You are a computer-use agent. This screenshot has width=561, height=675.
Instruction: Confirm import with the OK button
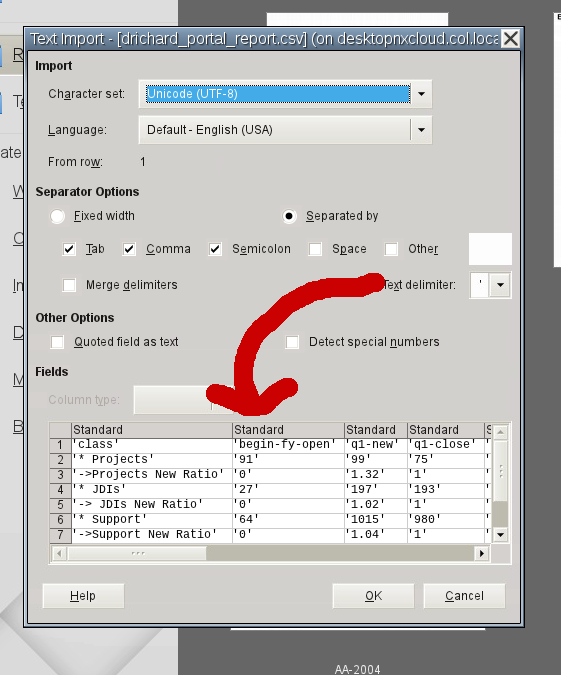coord(373,596)
